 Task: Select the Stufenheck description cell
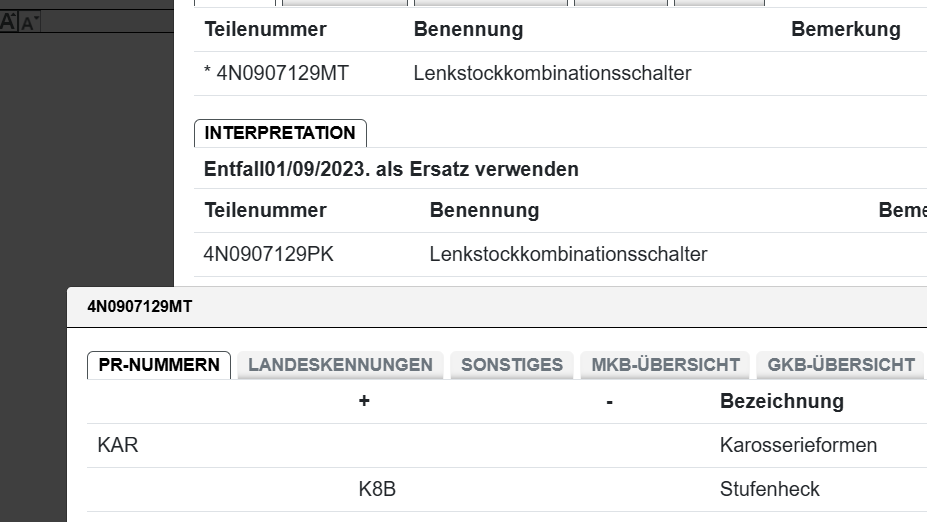click(769, 489)
